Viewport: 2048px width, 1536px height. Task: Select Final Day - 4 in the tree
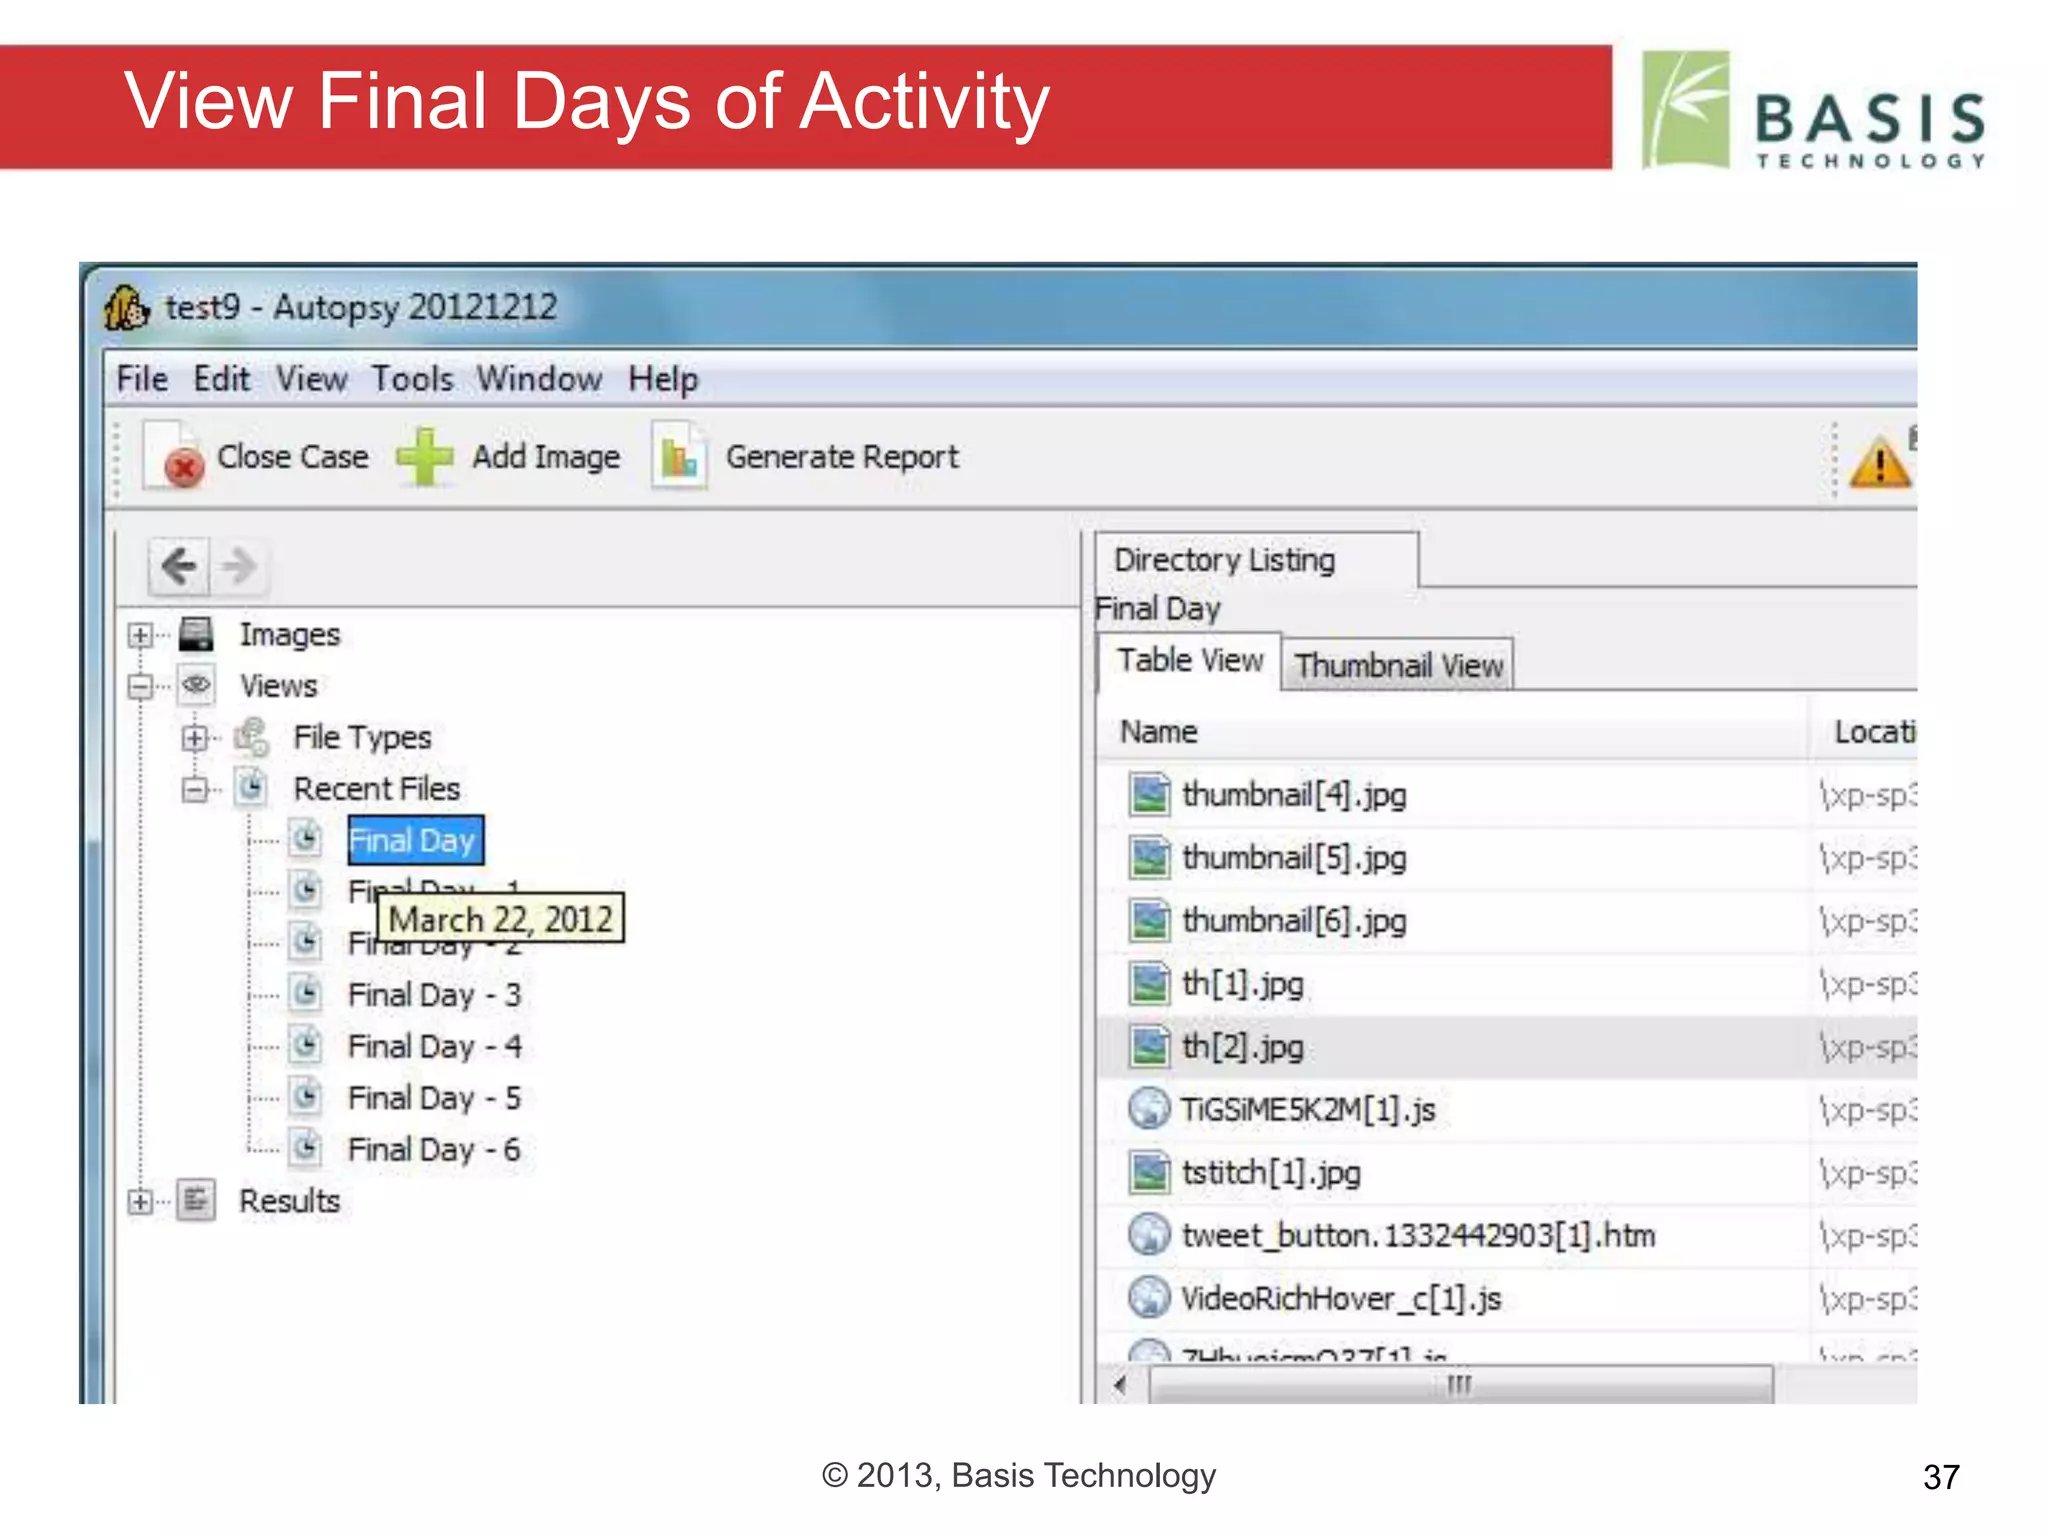[434, 1046]
